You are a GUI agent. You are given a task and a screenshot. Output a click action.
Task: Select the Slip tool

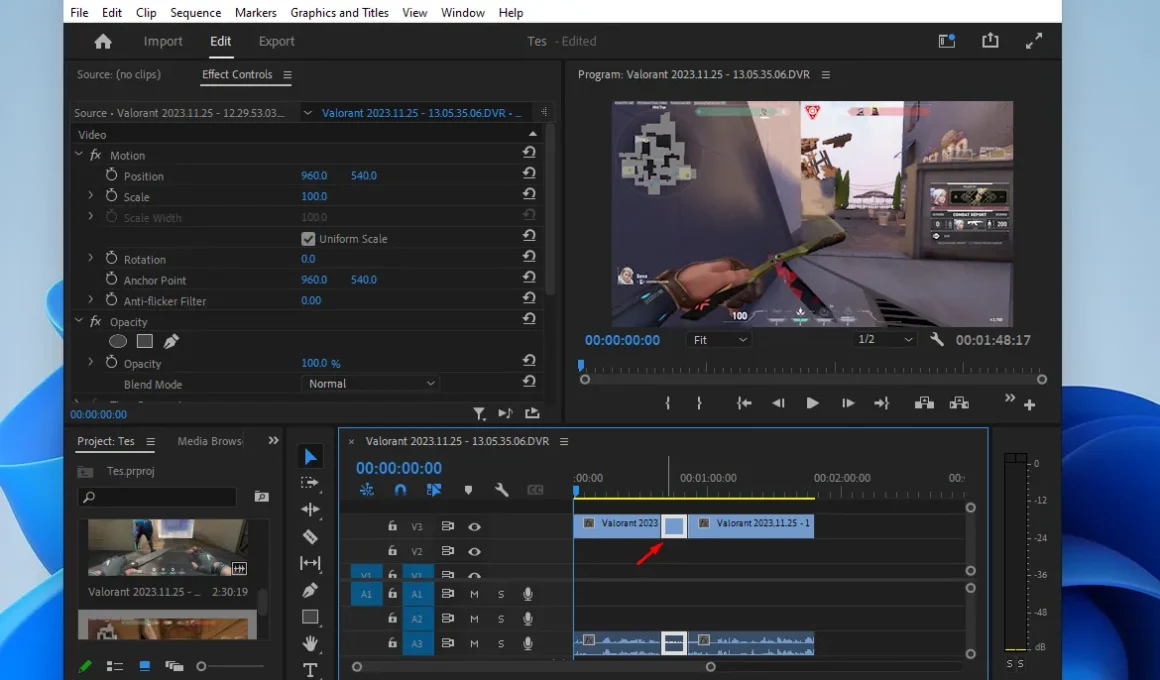(310, 563)
